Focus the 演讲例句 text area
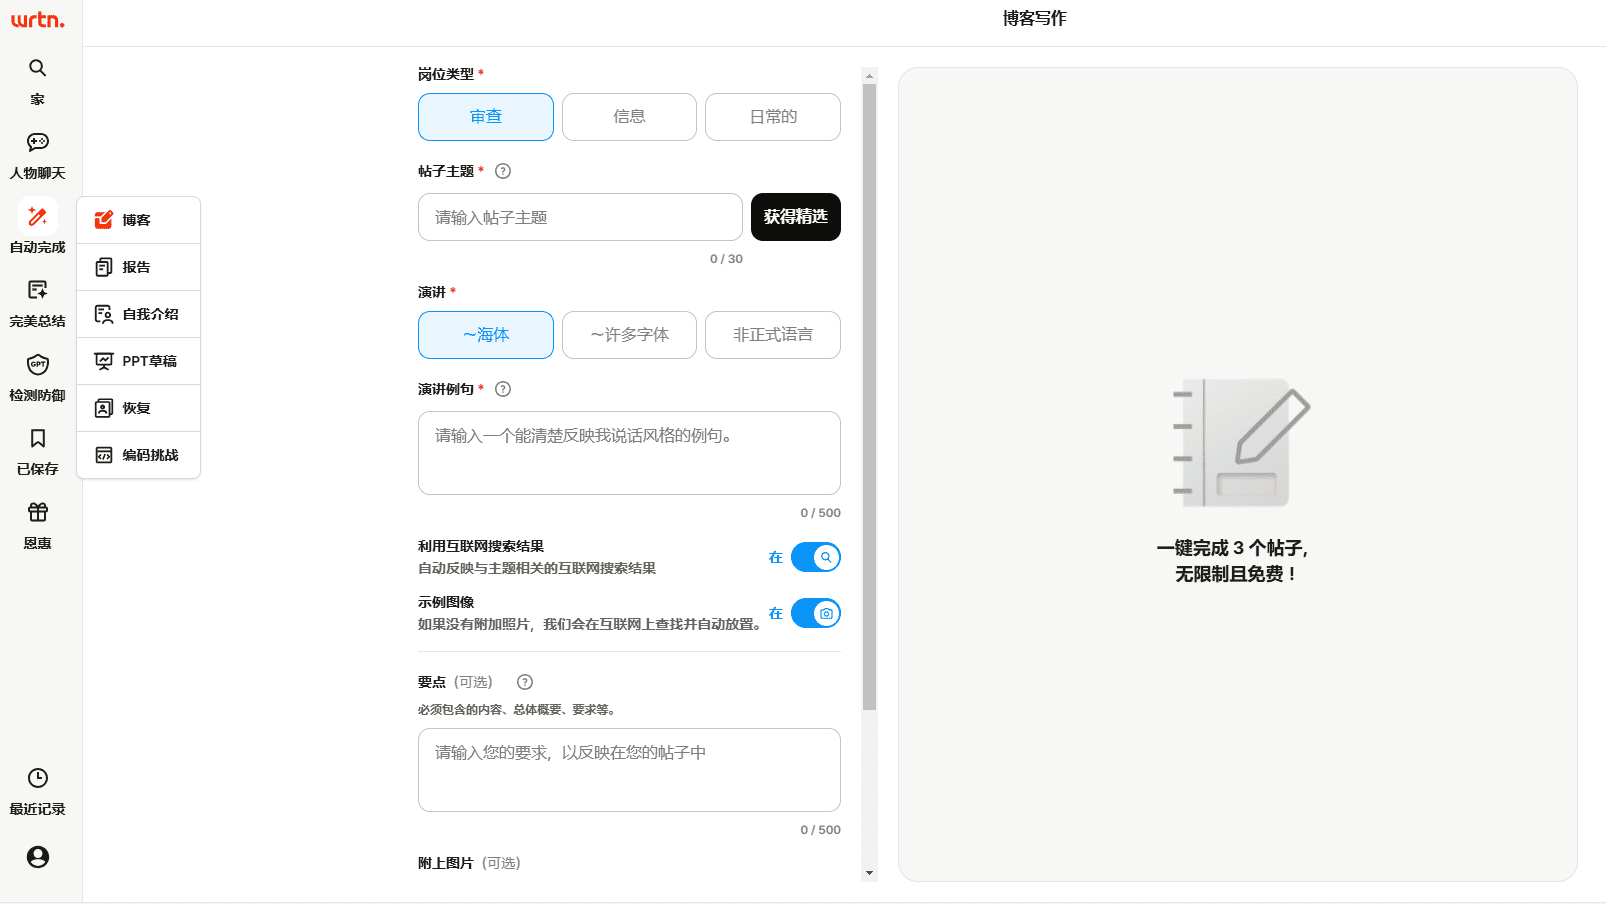The width and height of the screenshot is (1606, 904). [629, 453]
